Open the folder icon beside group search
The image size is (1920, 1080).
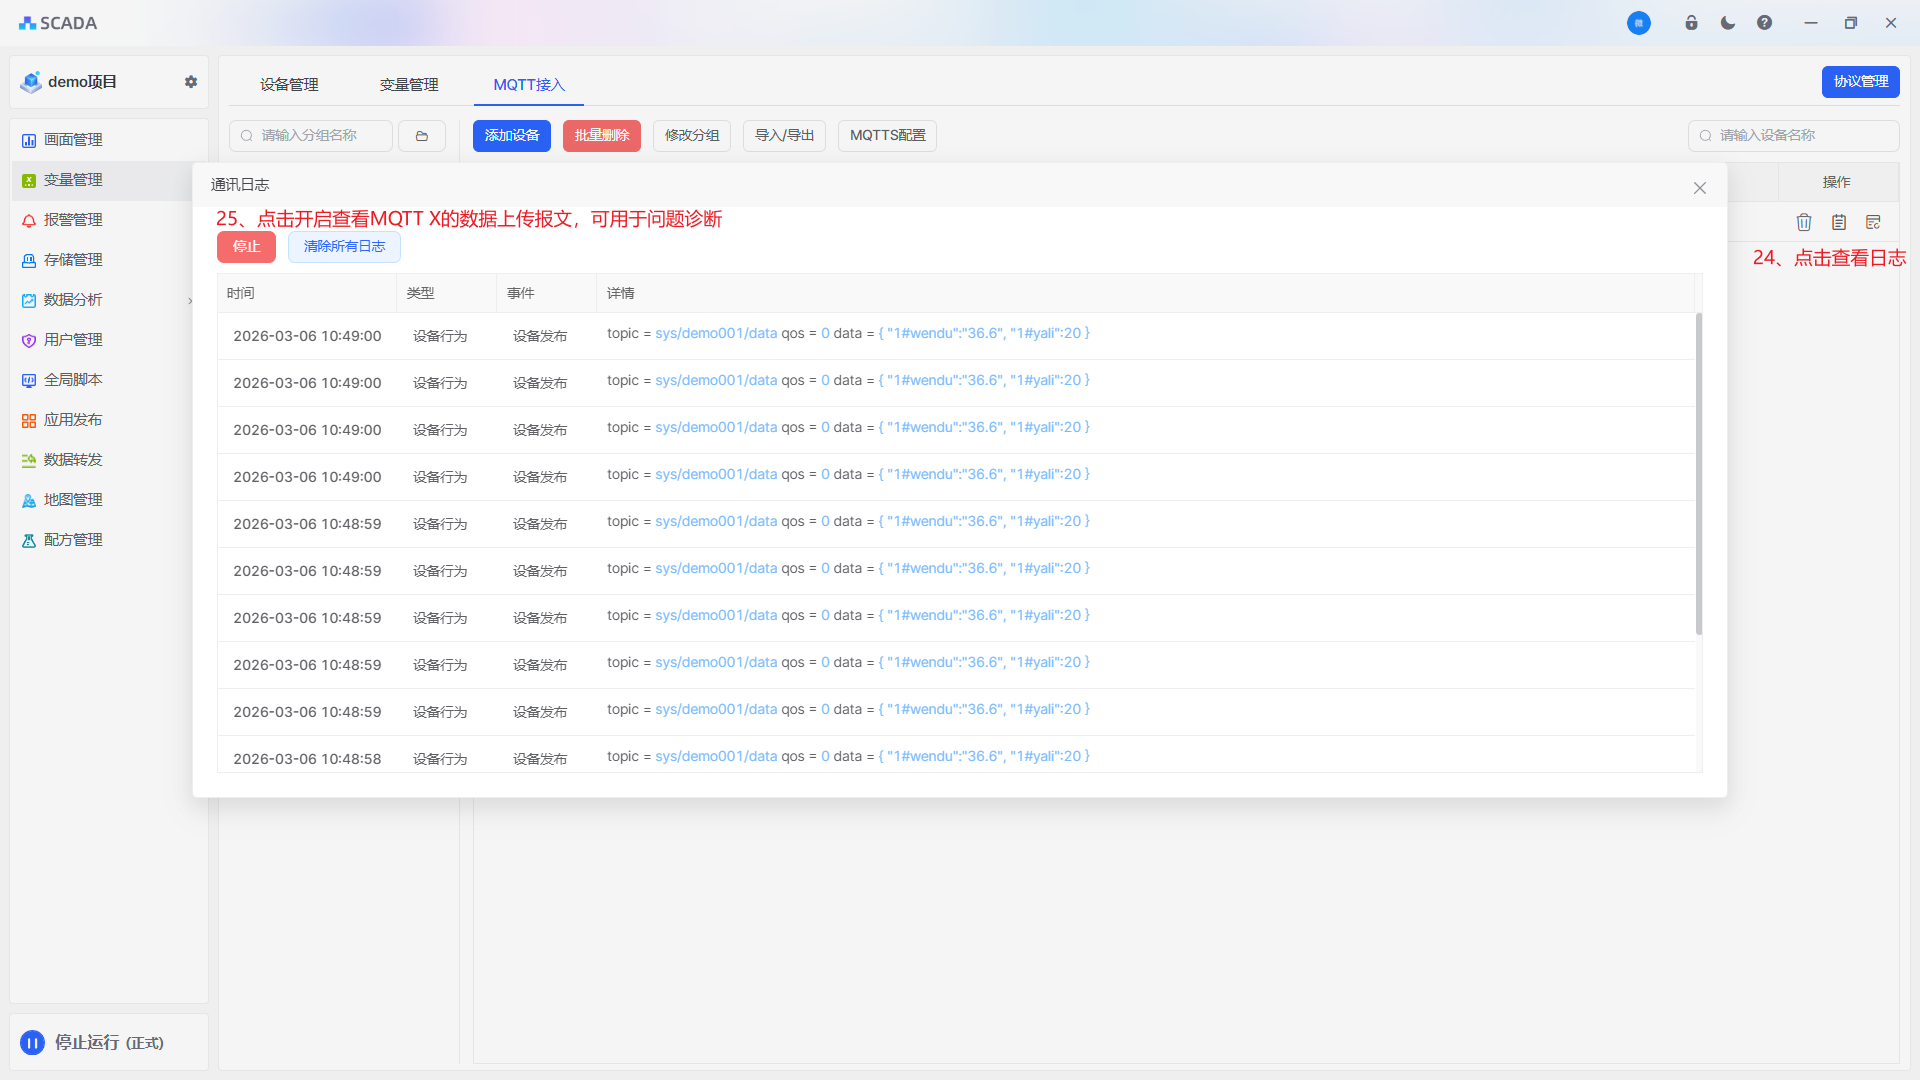pyautogui.click(x=422, y=136)
